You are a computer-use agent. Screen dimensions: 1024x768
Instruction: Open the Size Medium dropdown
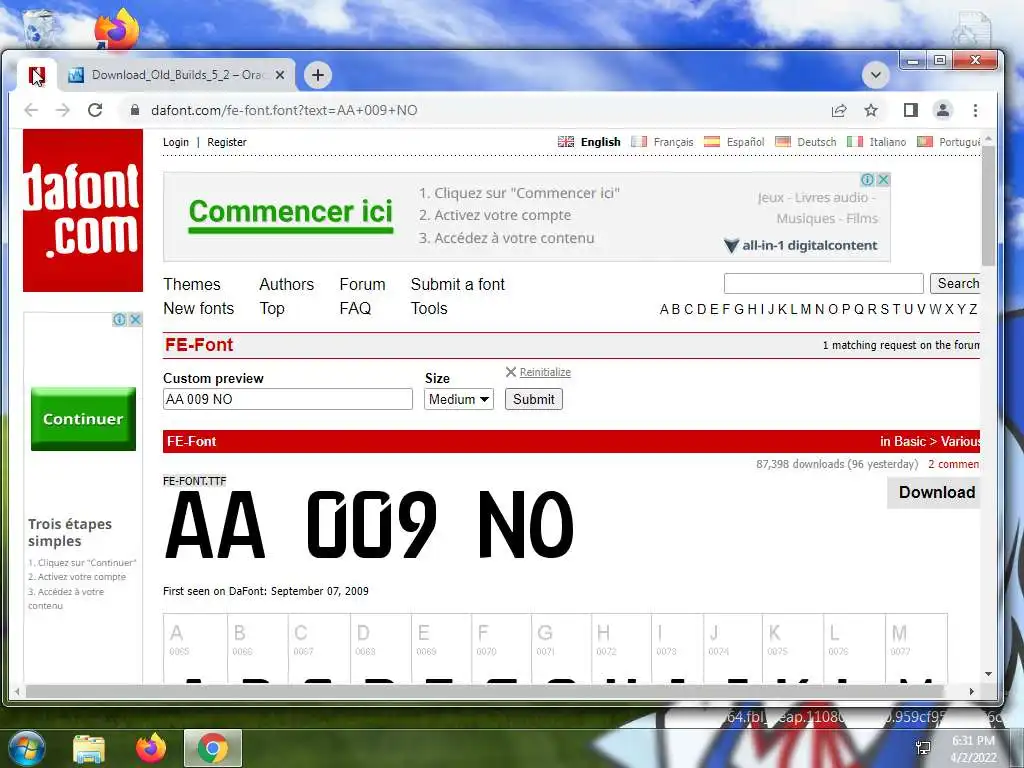[459, 399]
